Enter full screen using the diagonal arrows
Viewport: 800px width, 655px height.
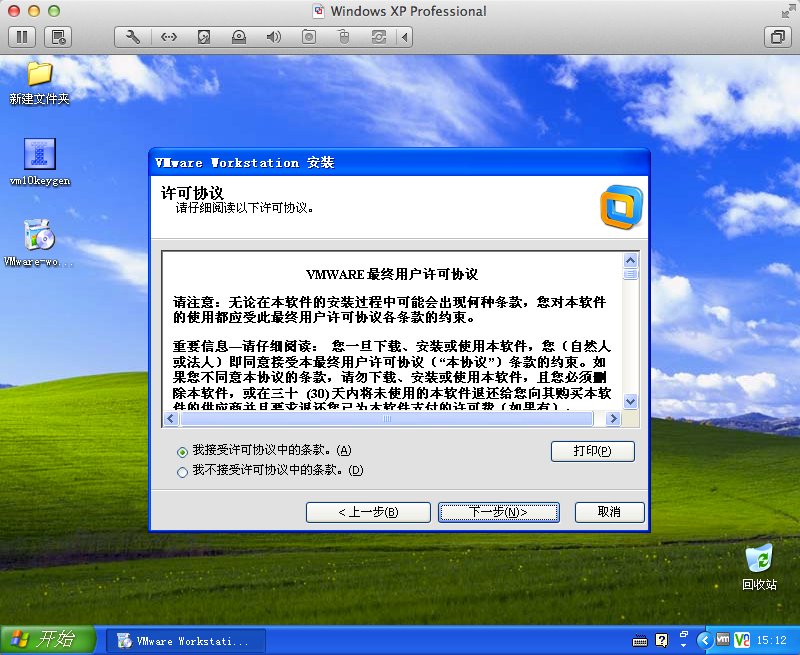788,11
